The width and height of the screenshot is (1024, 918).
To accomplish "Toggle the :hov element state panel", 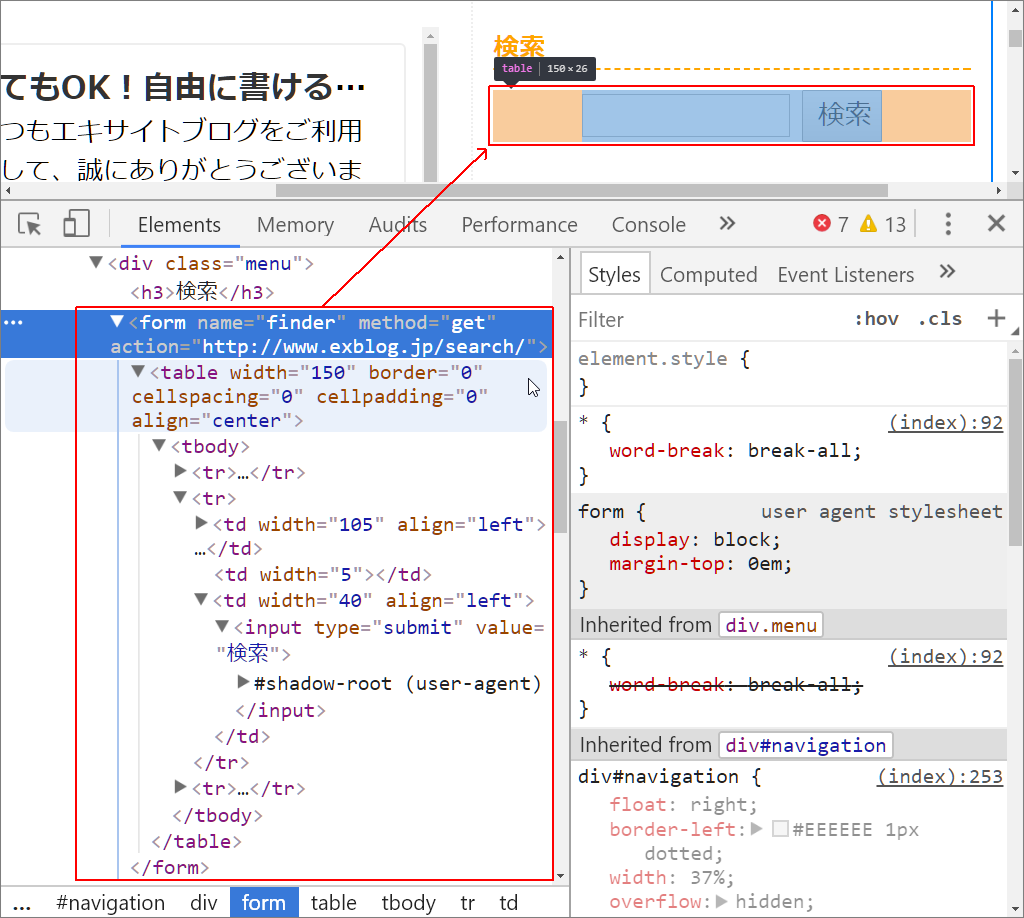I will pos(876,319).
